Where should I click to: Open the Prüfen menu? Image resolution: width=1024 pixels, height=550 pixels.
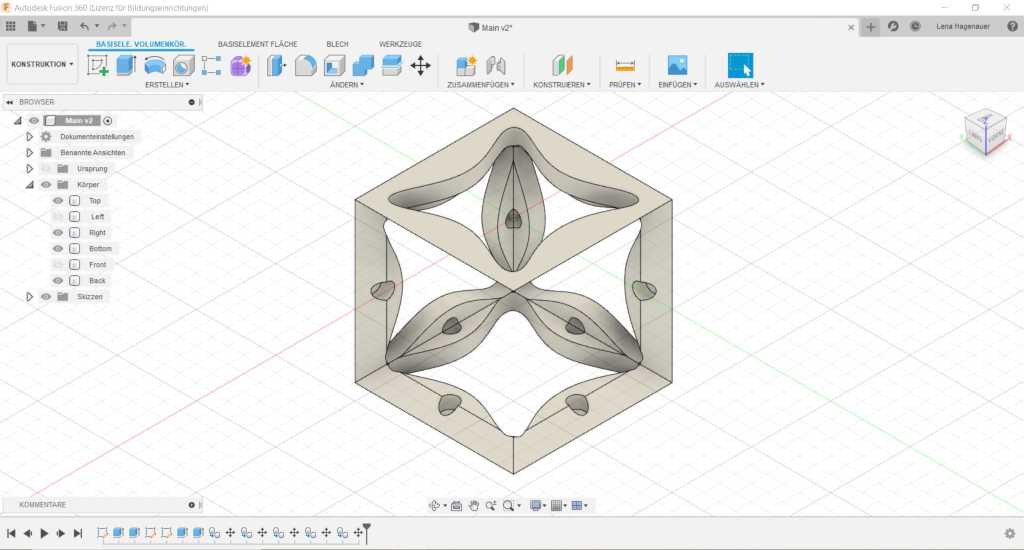(625, 84)
